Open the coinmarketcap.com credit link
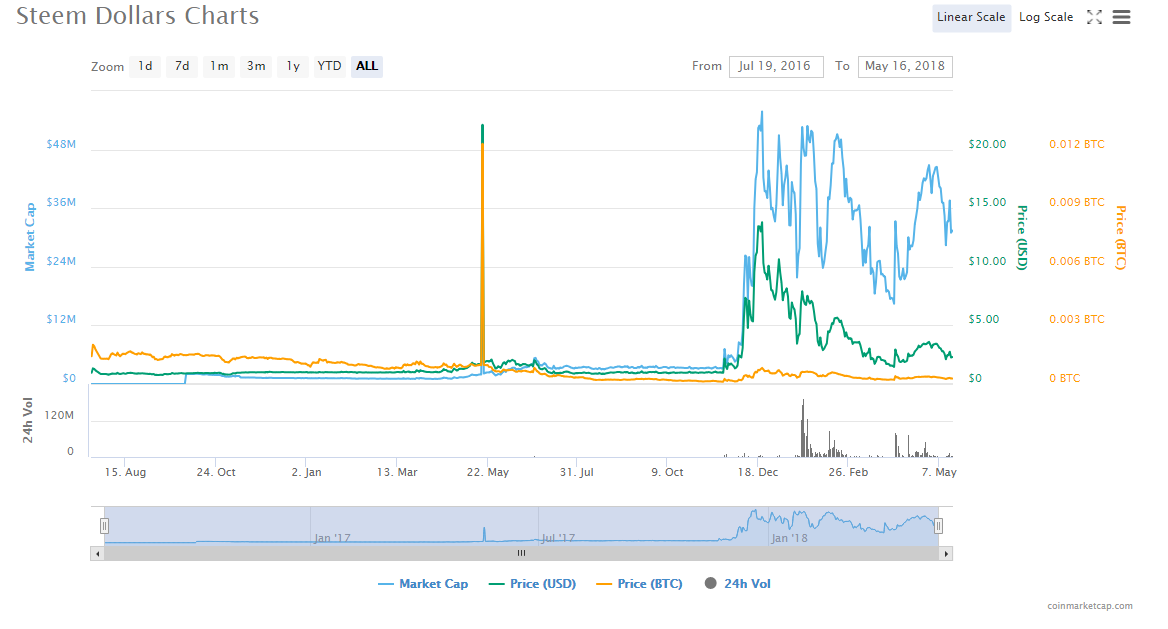Viewport: 1168px width, 629px height. pos(1090,606)
